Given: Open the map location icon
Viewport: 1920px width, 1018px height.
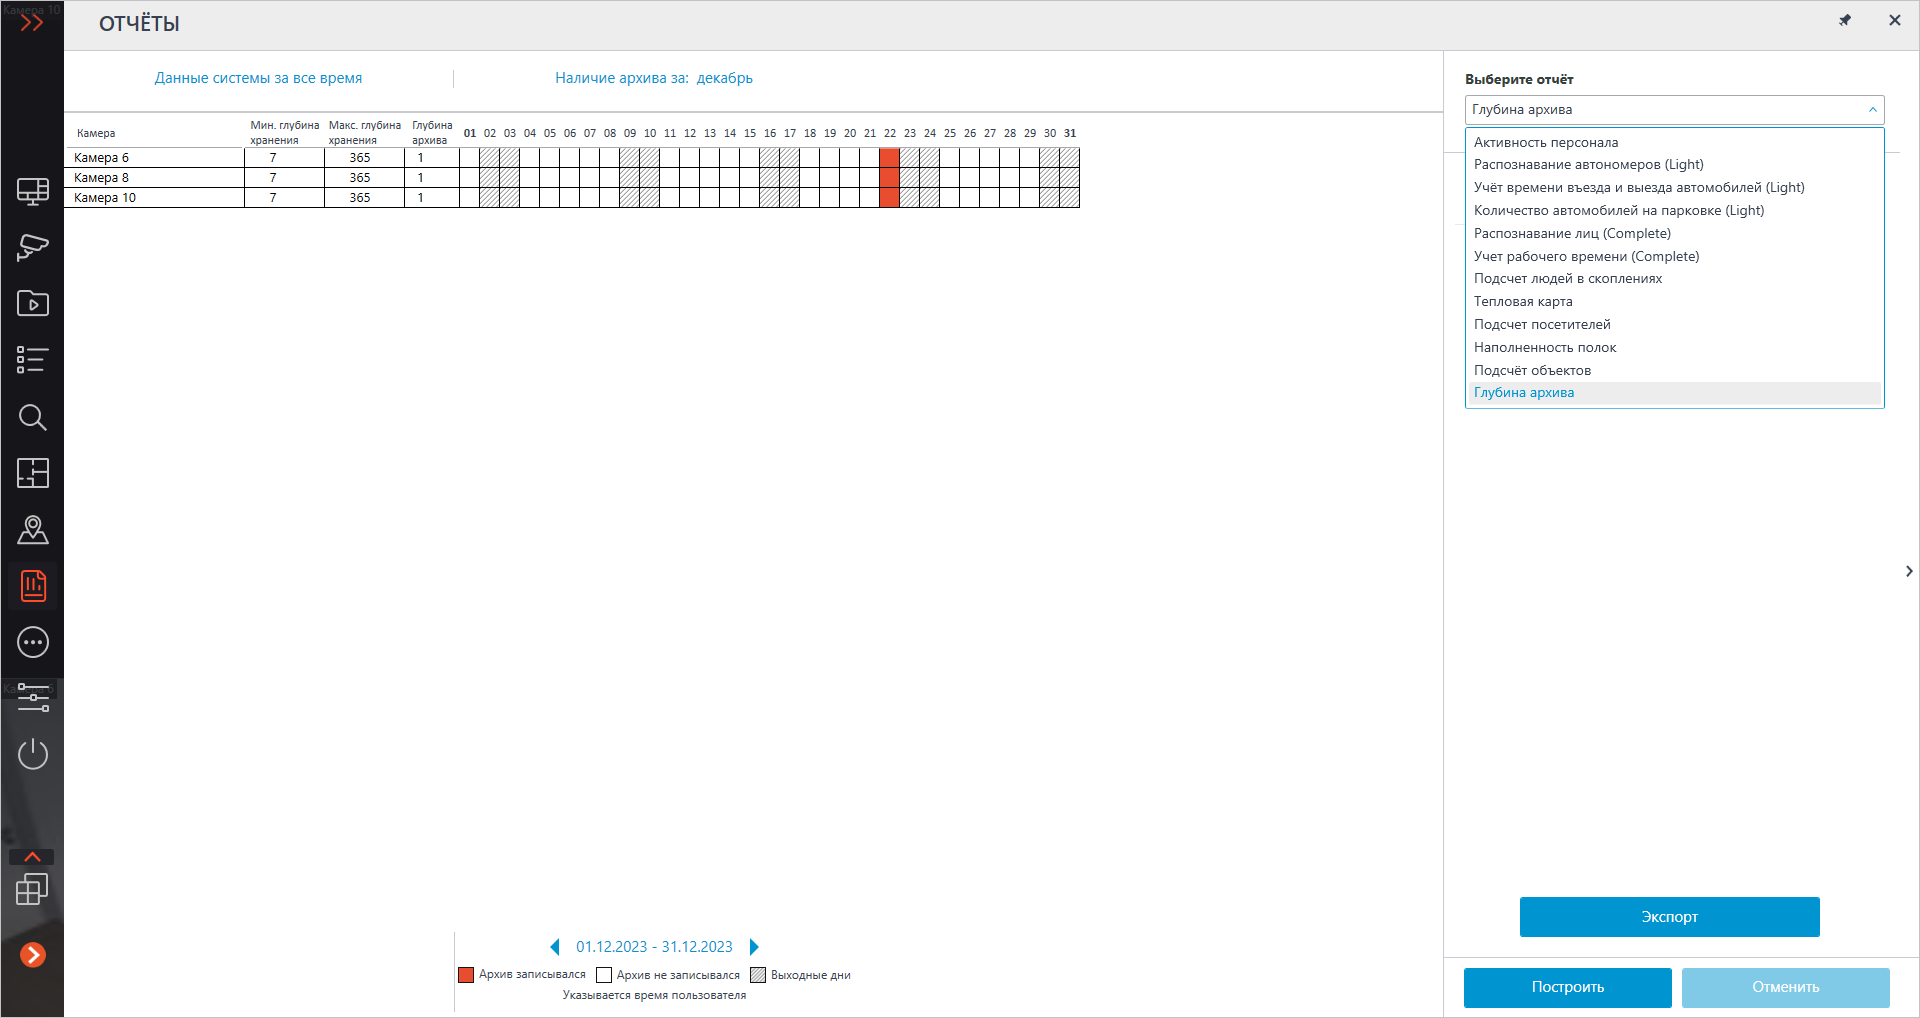Looking at the screenshot, I should tap(33, 530).
